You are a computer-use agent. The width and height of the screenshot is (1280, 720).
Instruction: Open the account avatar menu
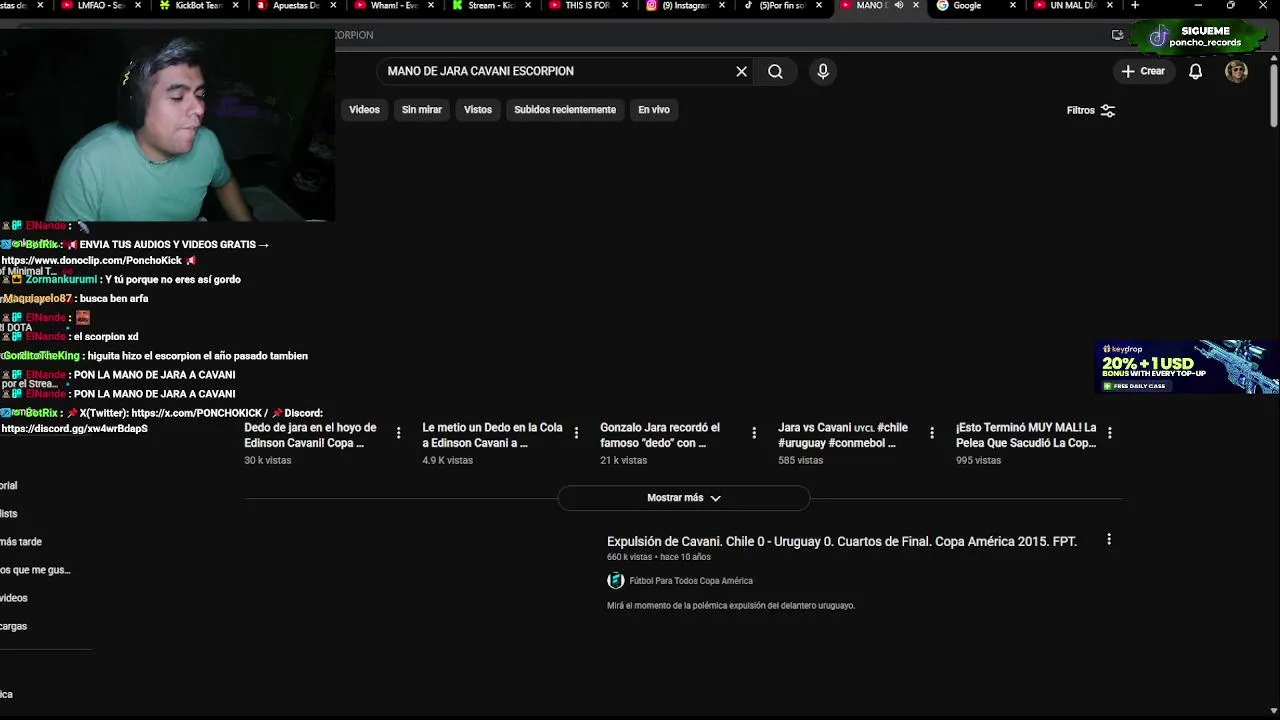pyautogui.click(x=1236, y=71)
